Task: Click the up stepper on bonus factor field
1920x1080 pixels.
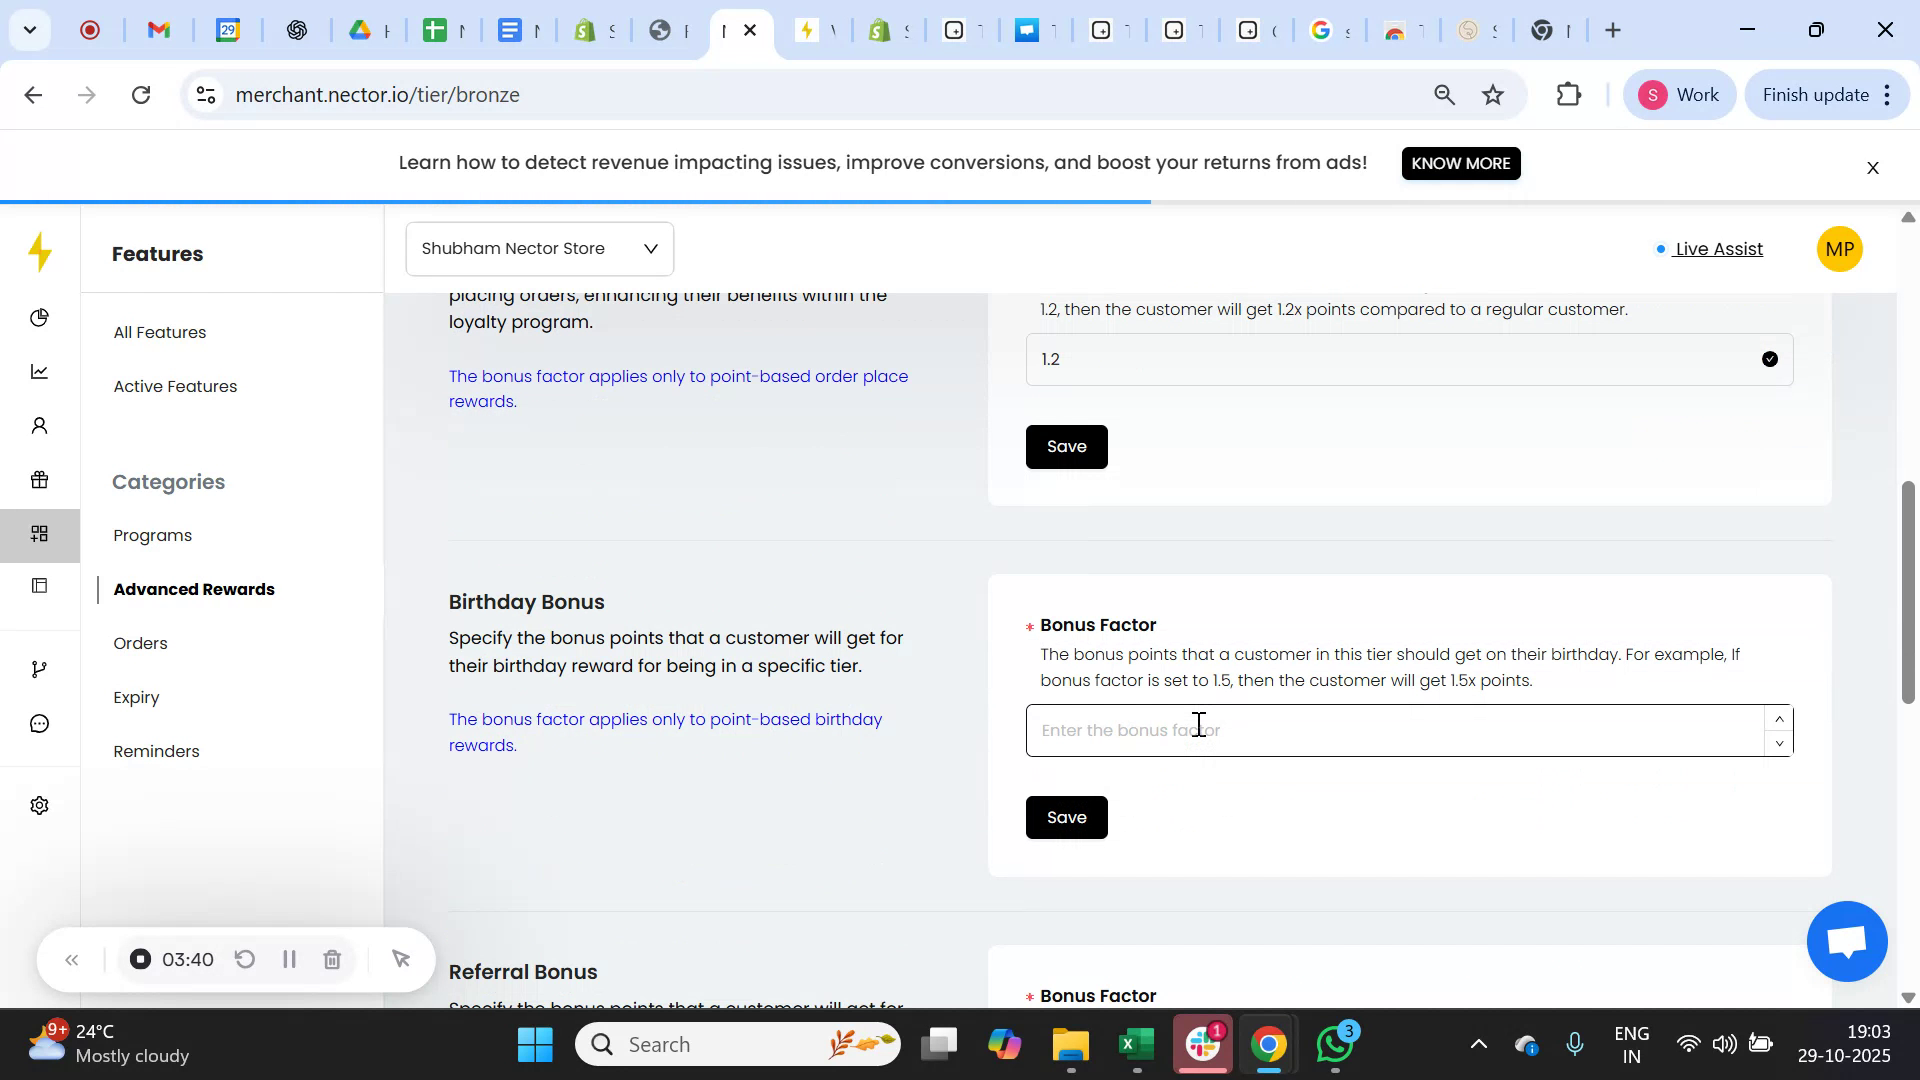Action: pyautogui.click(x=1779, y=718)
